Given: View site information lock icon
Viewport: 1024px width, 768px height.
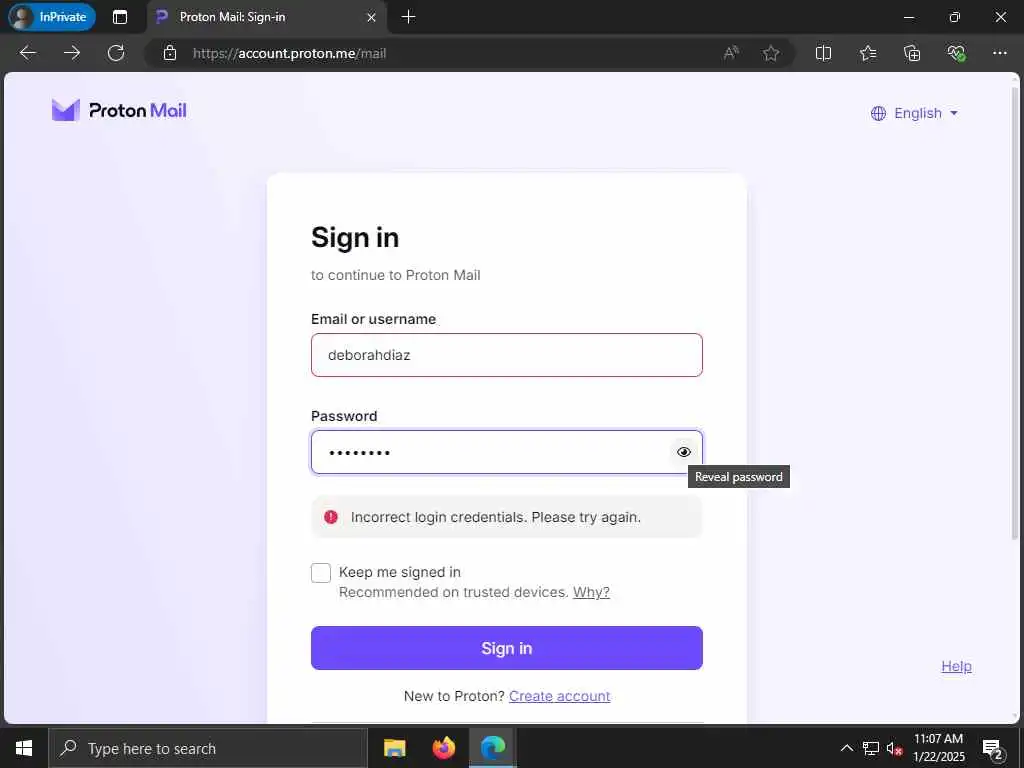Looking at the screenshot, I should click(170, 53).
